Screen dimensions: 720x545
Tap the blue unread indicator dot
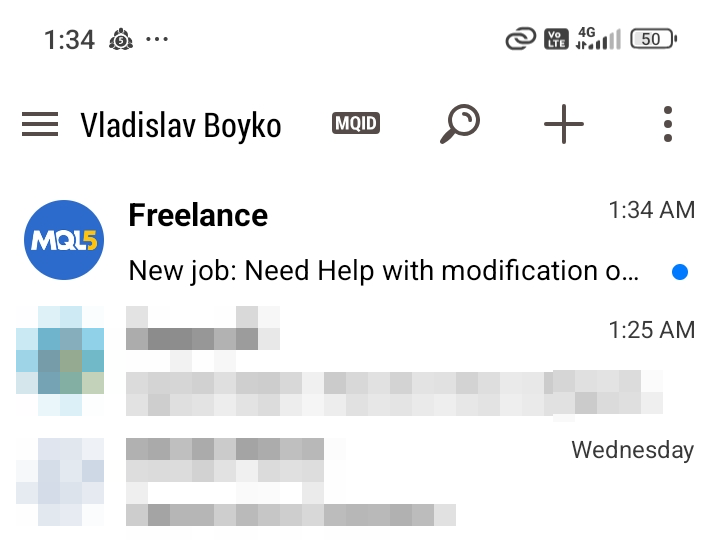pyautogui.click(x=680, y=272)
